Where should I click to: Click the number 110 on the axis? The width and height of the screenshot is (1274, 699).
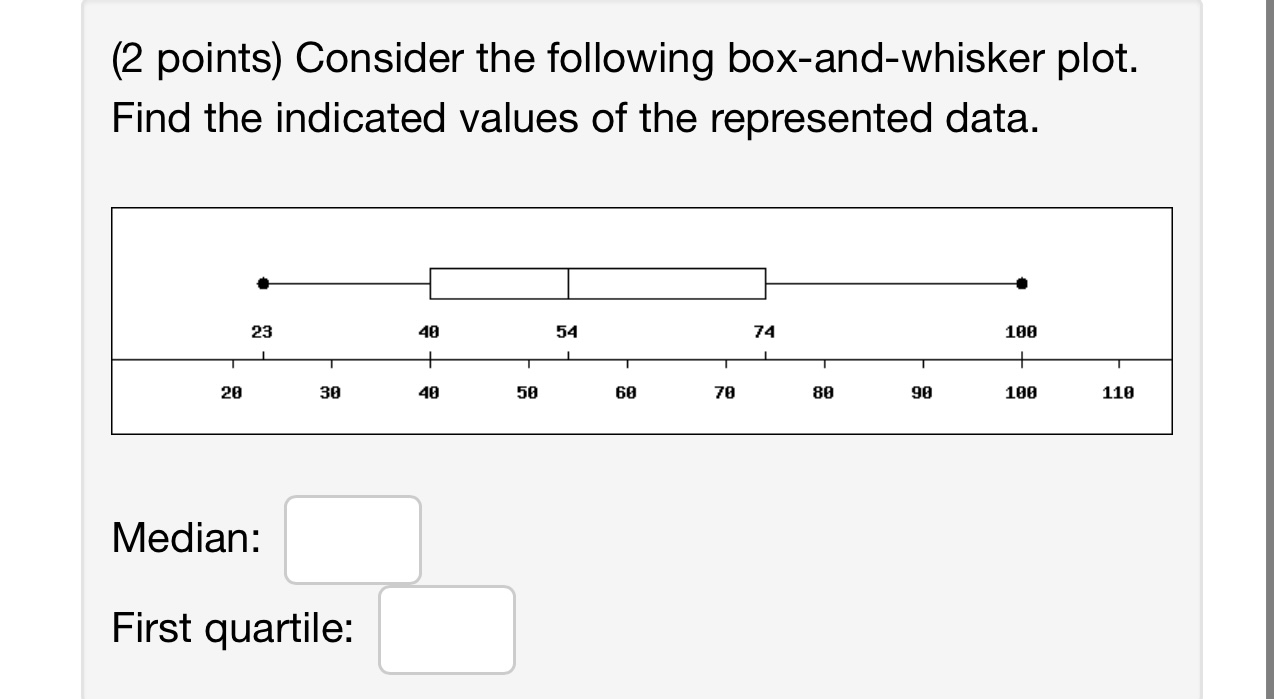pyautogui.click(x=1117, y=392)
